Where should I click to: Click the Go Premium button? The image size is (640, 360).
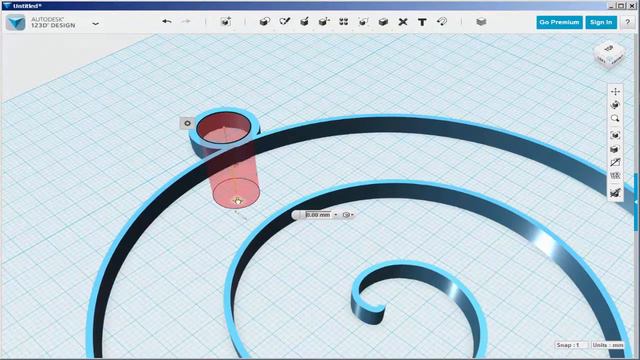559,22
